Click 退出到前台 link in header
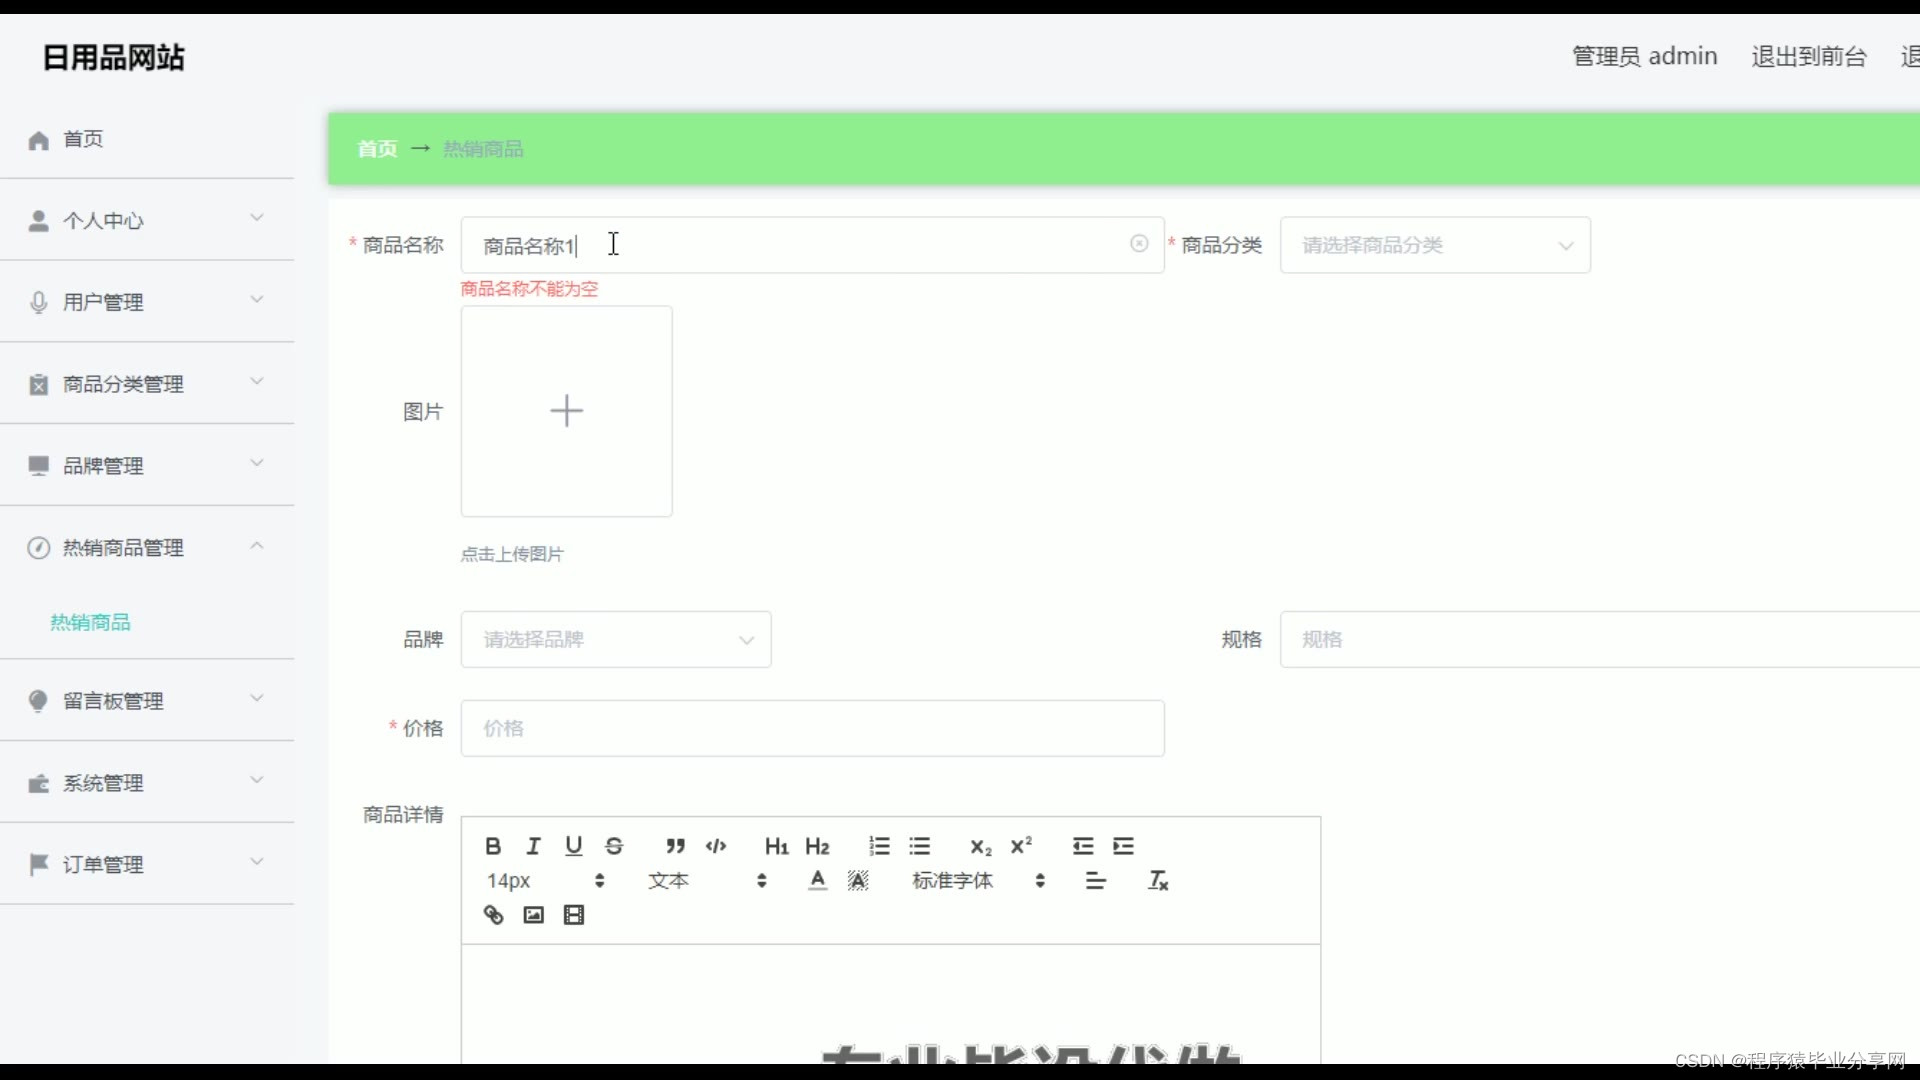The width and height of the screenshot is (1920, 1080). [1808, 56]
